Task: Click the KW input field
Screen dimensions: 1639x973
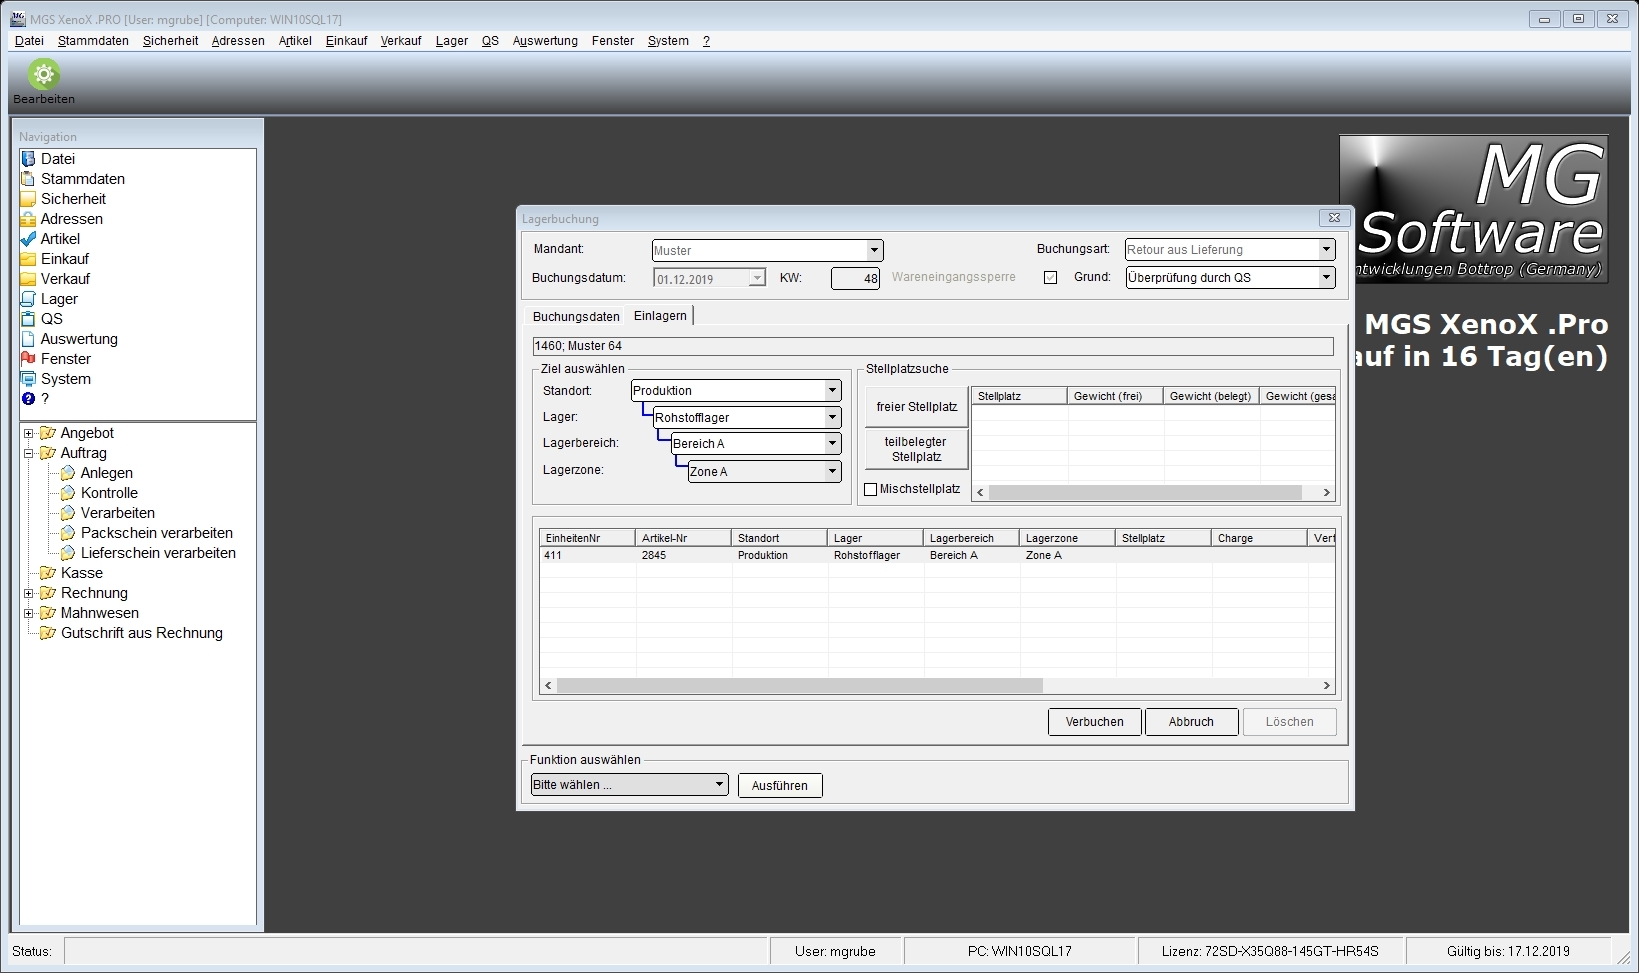Action: pyautogui.click(x=855, y=279)
